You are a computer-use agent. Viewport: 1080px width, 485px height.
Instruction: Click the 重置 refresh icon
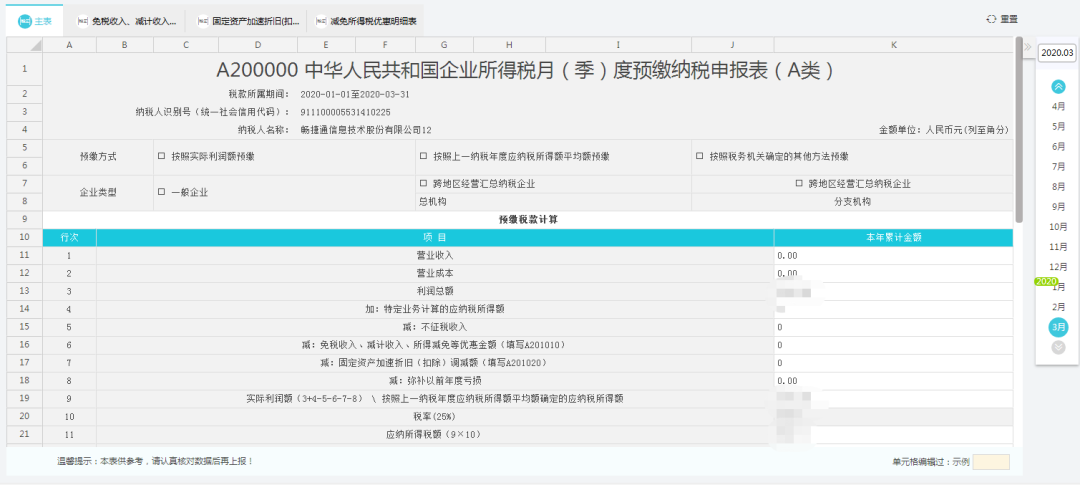tap(991, 19)
